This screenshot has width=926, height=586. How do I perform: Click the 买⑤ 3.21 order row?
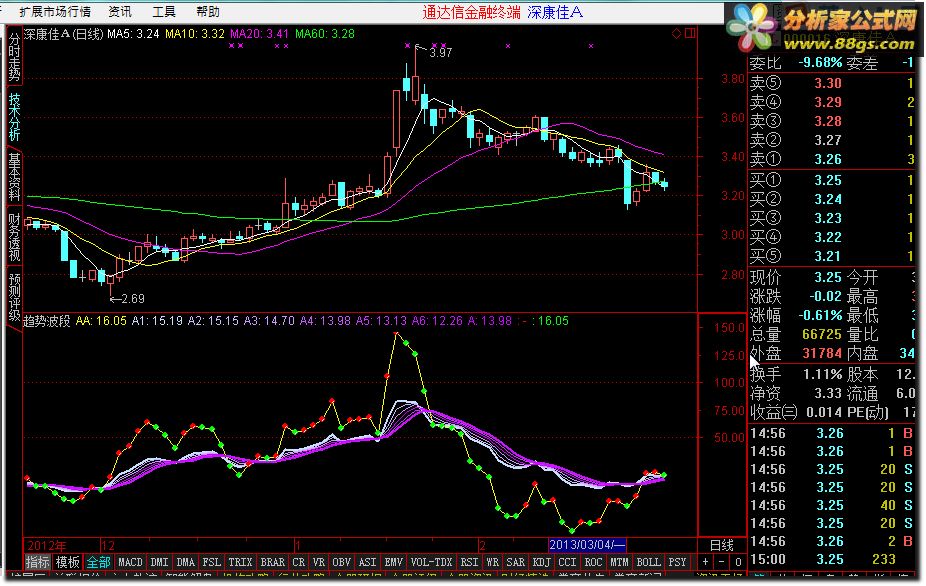[x=833, y=256]
